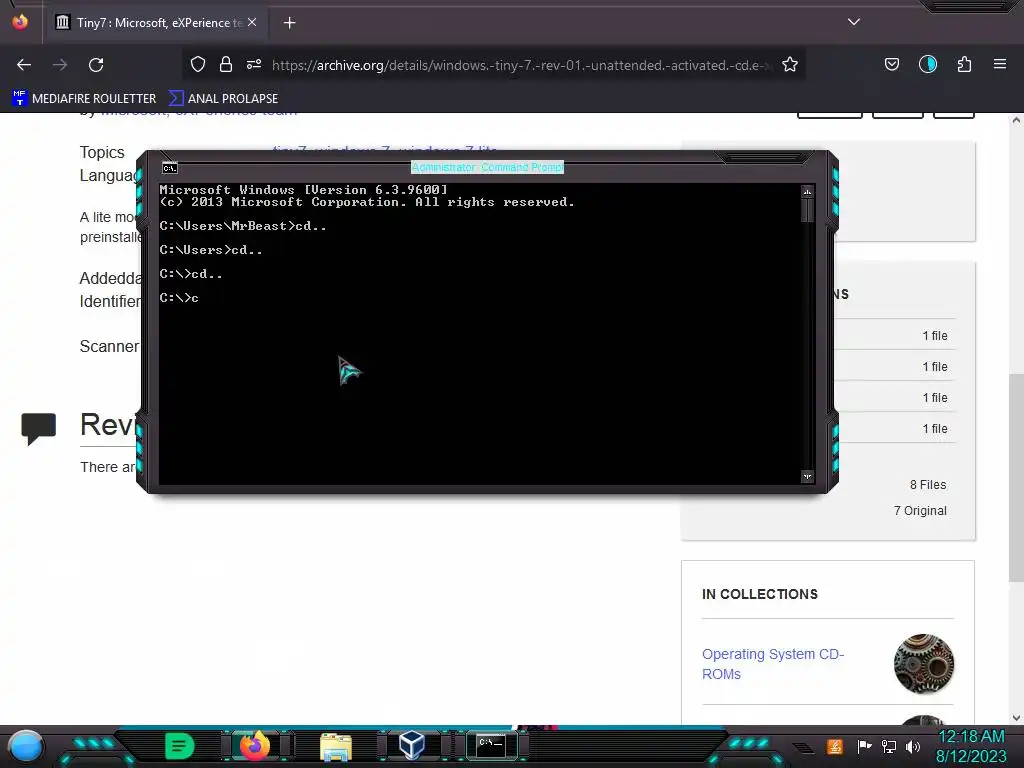
Task: Open VirtualBox from taskbar
Action: pyautogui.click(x=412, y=745)
